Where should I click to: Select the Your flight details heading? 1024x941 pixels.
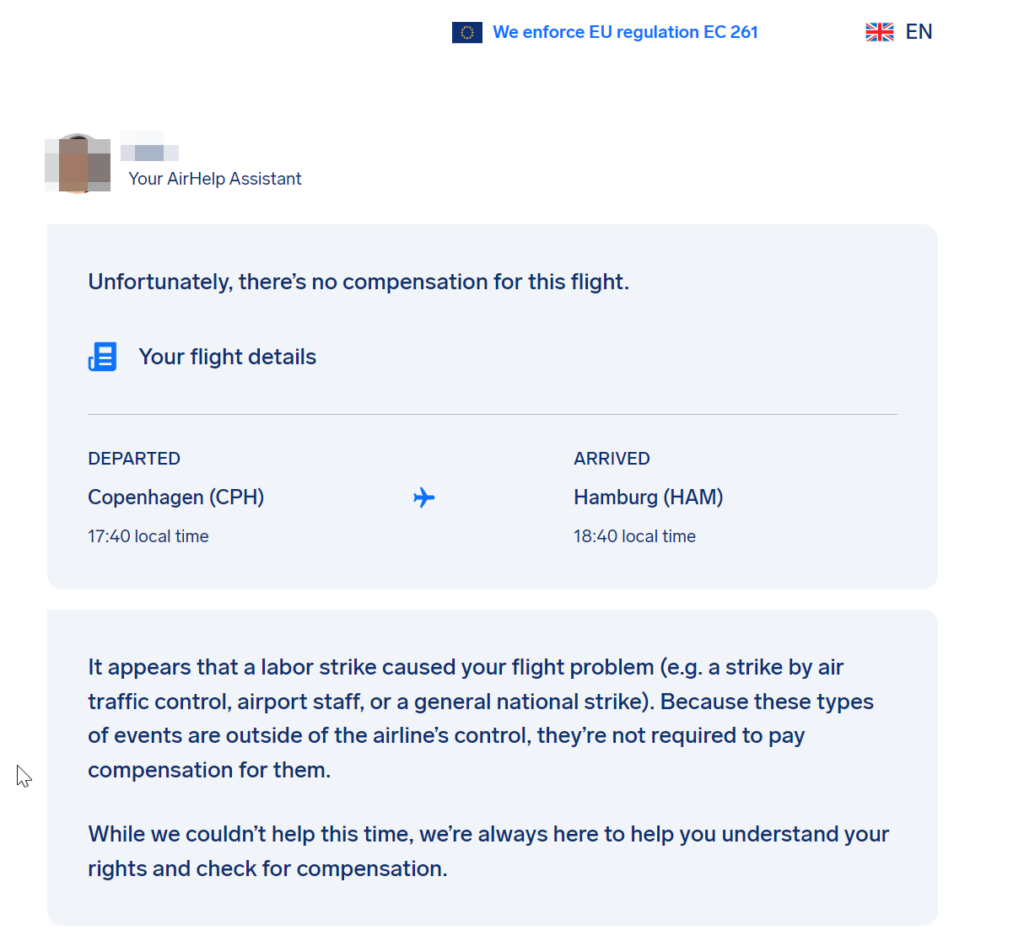click(227, 357)
